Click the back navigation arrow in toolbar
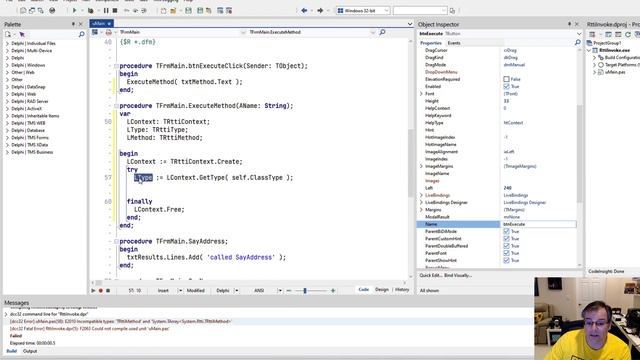 (304, 10)
